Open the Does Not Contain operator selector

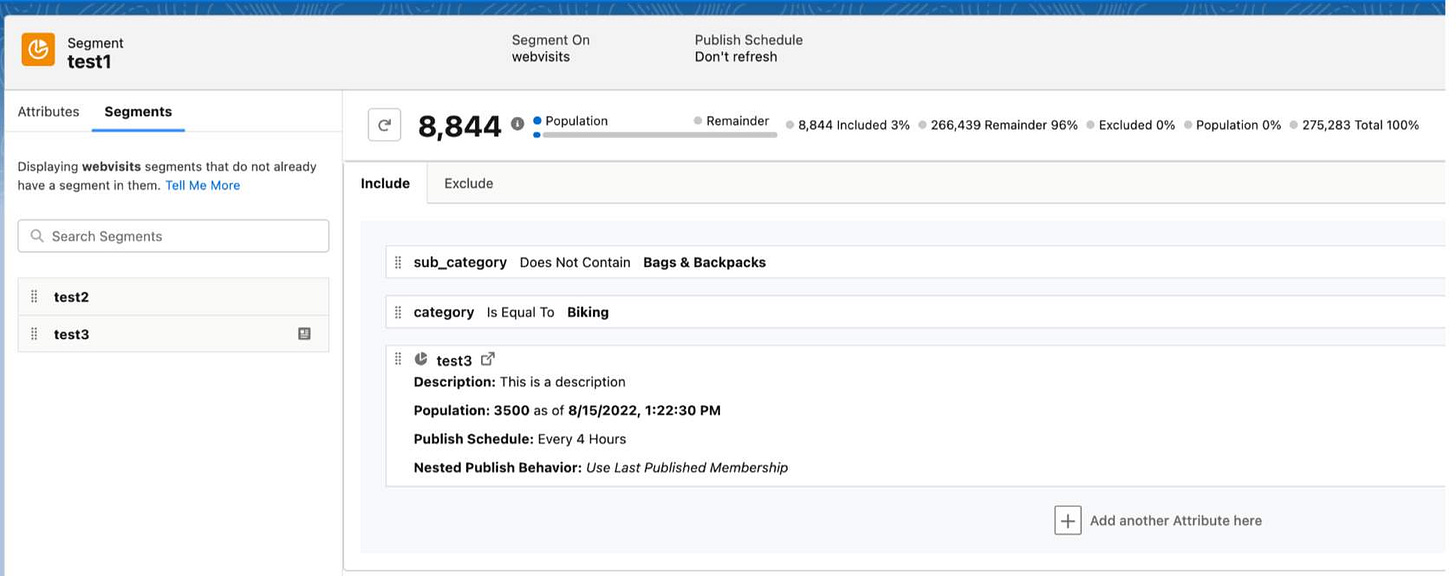[575, 262]
